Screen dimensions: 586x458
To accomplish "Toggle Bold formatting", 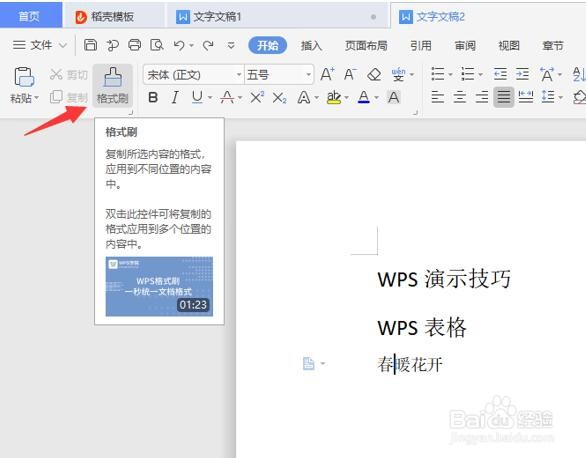I will [153, 98].
